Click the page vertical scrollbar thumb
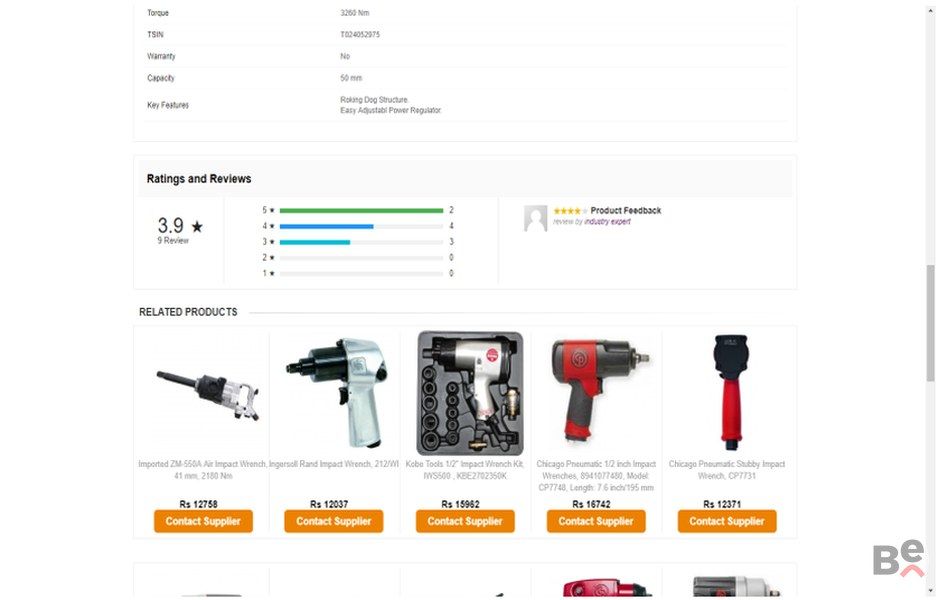The image size is (939, 600). click(x=931, y=322)
